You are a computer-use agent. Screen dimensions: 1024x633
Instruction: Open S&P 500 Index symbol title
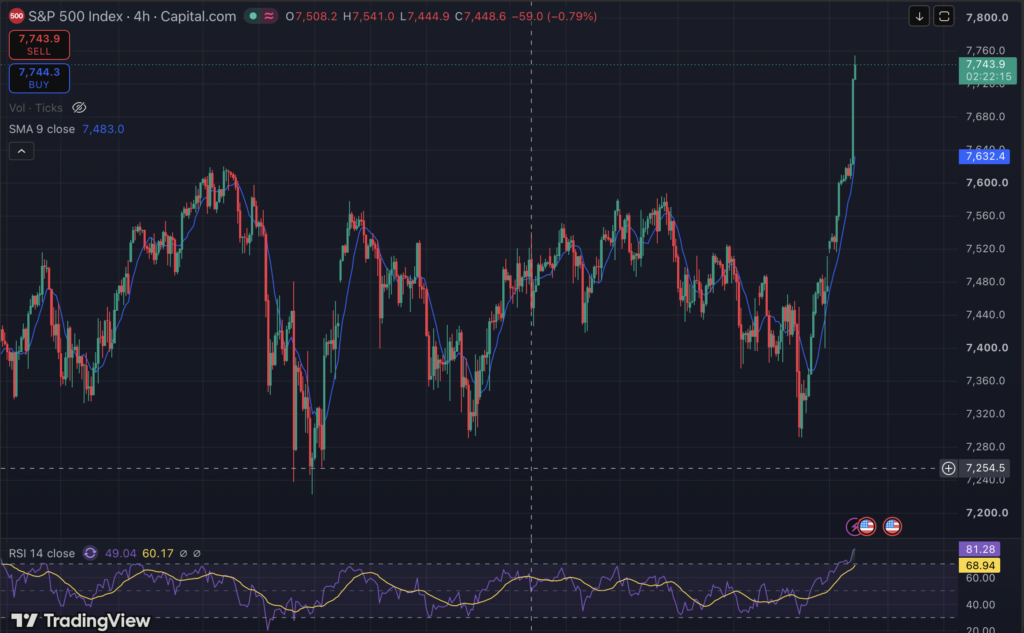point(75,16)
